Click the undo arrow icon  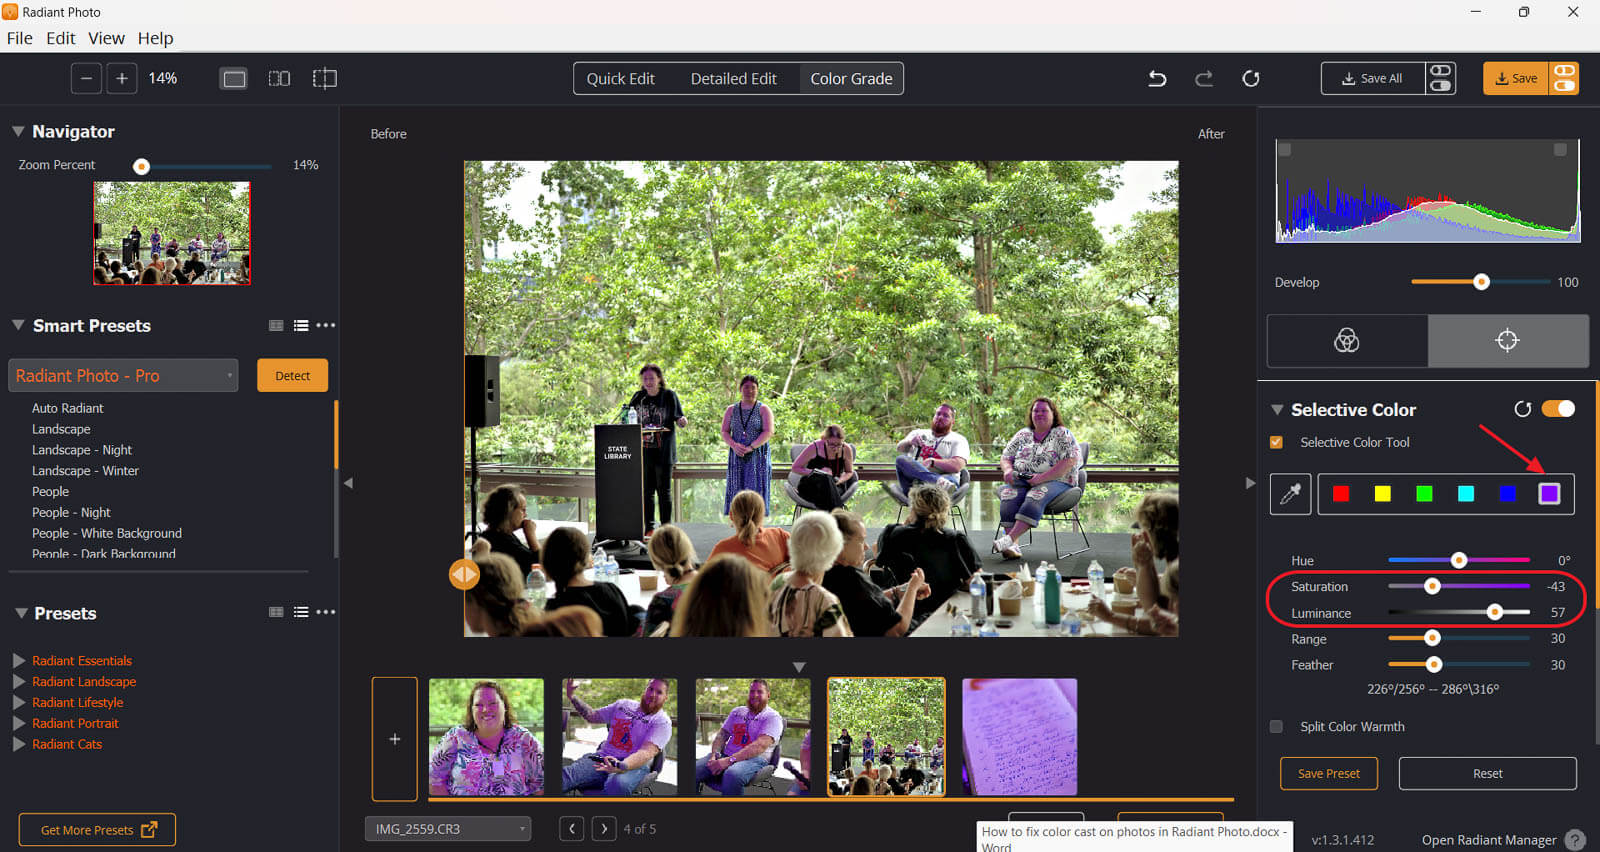click(1157, 79)
